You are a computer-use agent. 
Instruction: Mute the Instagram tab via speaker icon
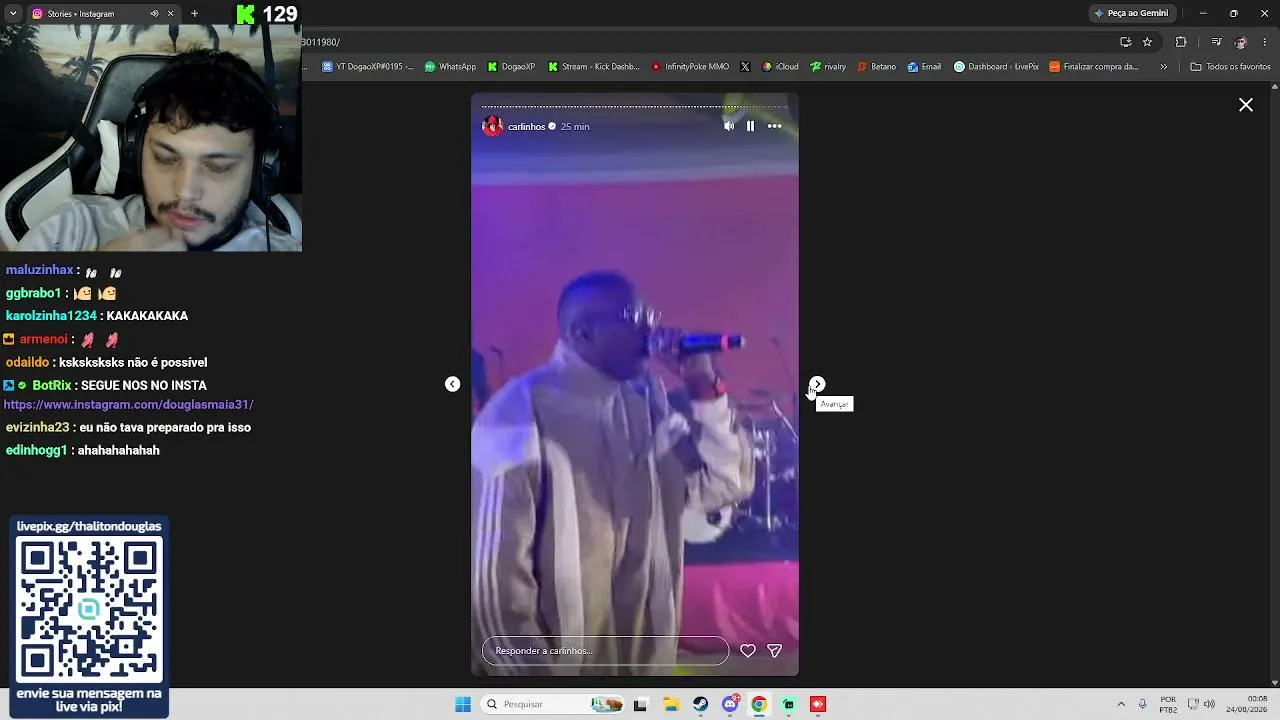(x=154, y=14)
